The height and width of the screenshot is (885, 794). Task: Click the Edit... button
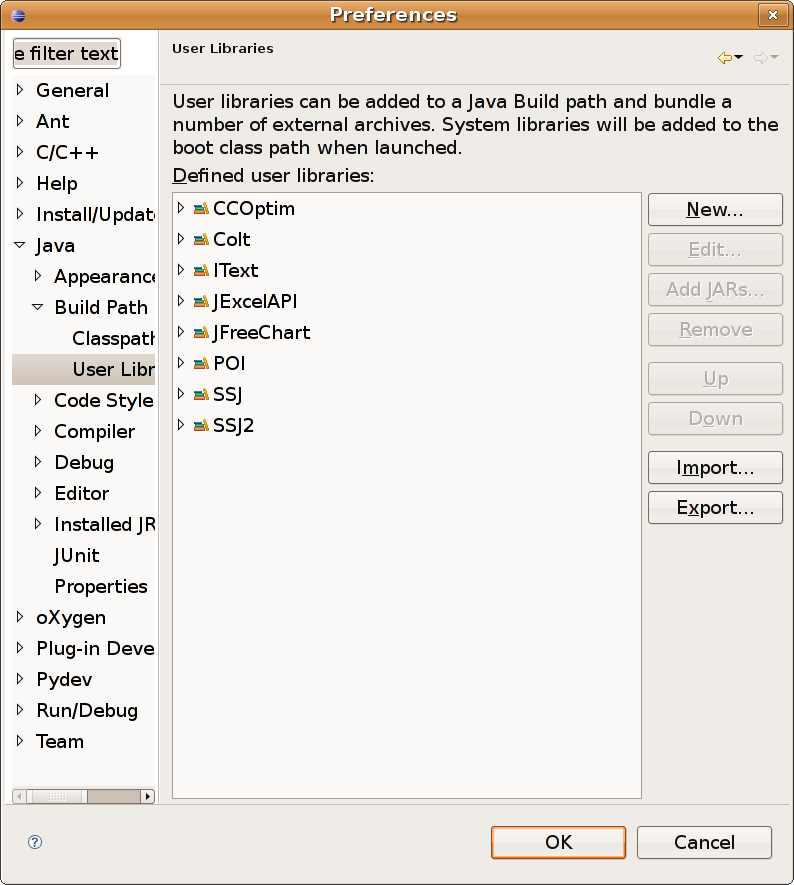tap(715, 250)
